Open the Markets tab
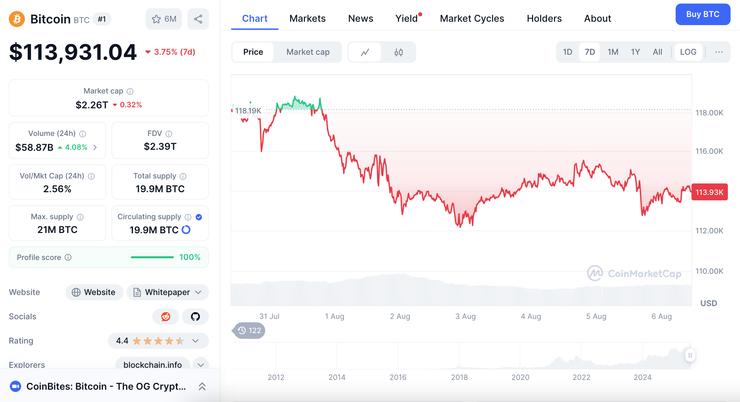Image resolution: width=740 pixels, height=402 pixels. (307, 18)
